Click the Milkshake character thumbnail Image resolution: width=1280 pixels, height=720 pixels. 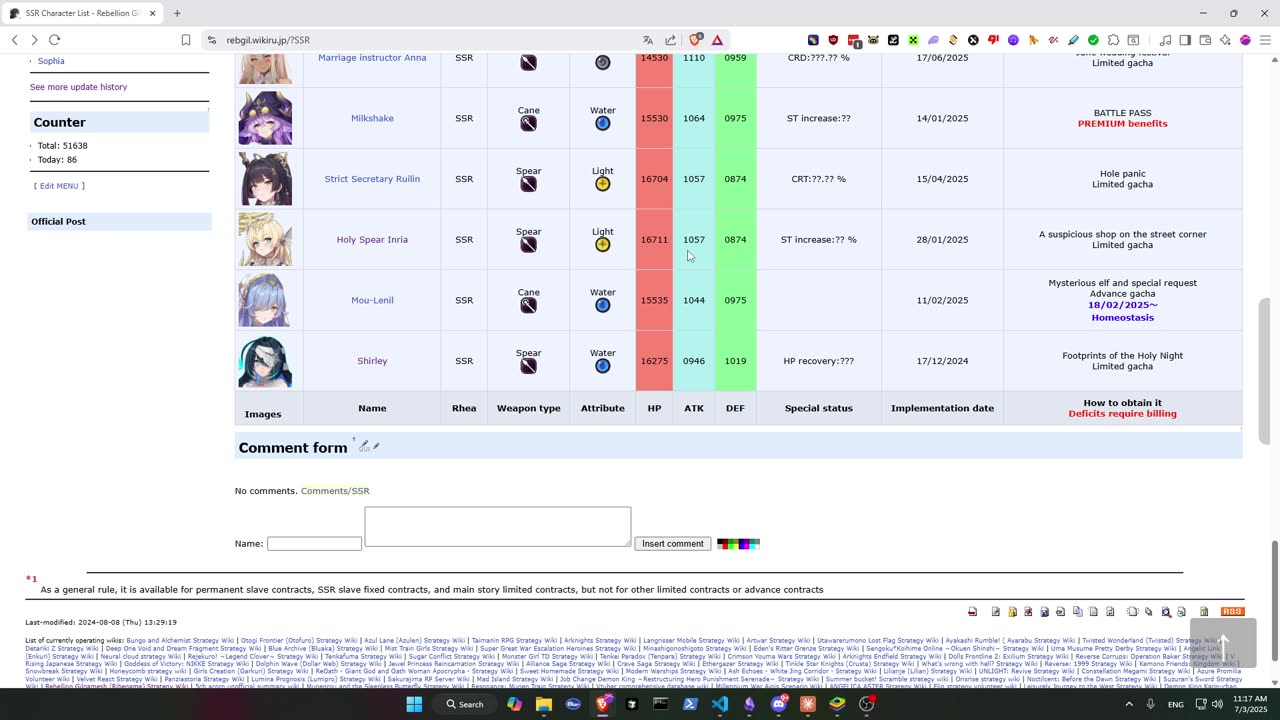click(x=265, y=118)
